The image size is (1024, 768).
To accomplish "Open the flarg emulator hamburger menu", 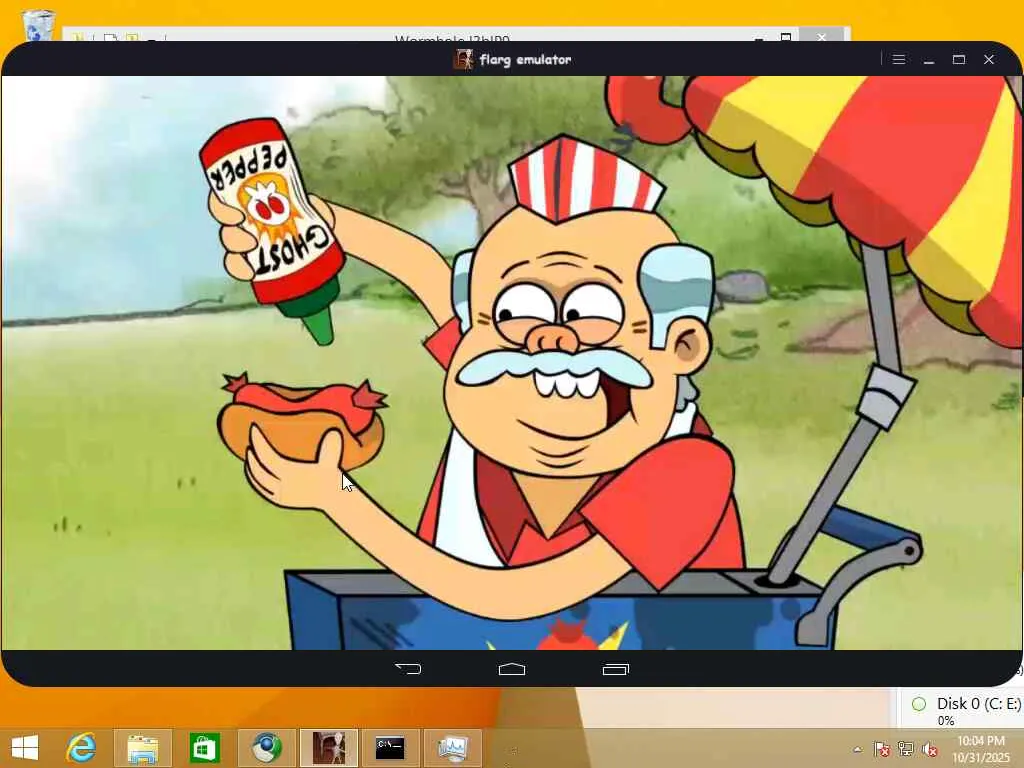I will point(899,59).
